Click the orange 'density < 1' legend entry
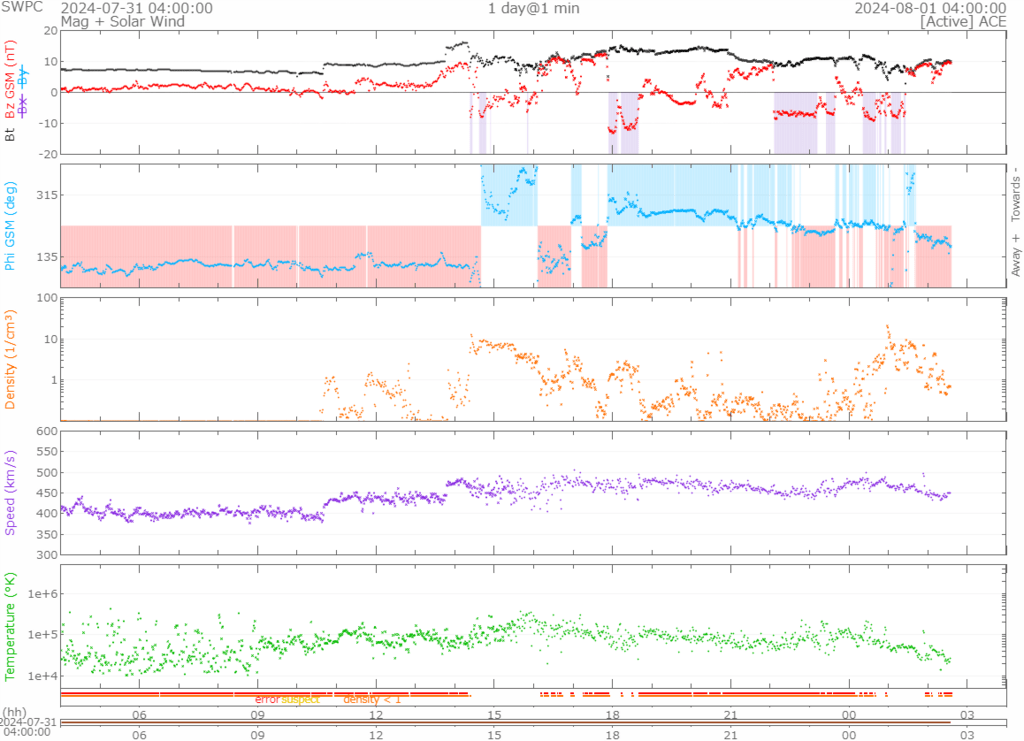 371,699
